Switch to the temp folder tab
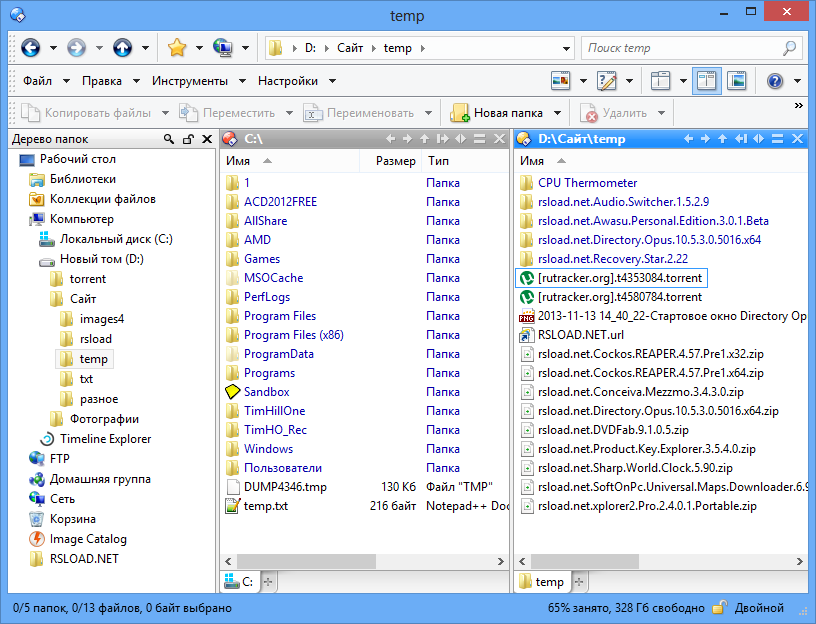 541,582
